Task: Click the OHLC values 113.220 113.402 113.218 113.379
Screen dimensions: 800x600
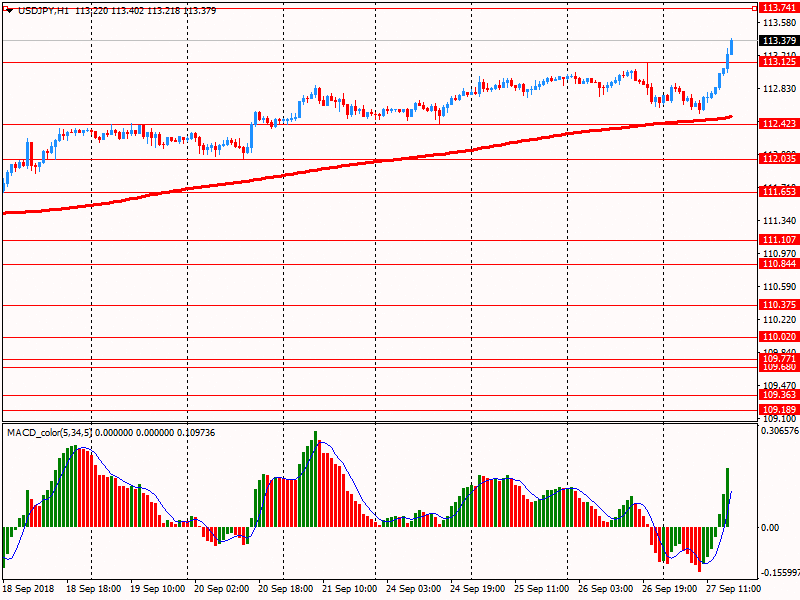Action: 145,11
